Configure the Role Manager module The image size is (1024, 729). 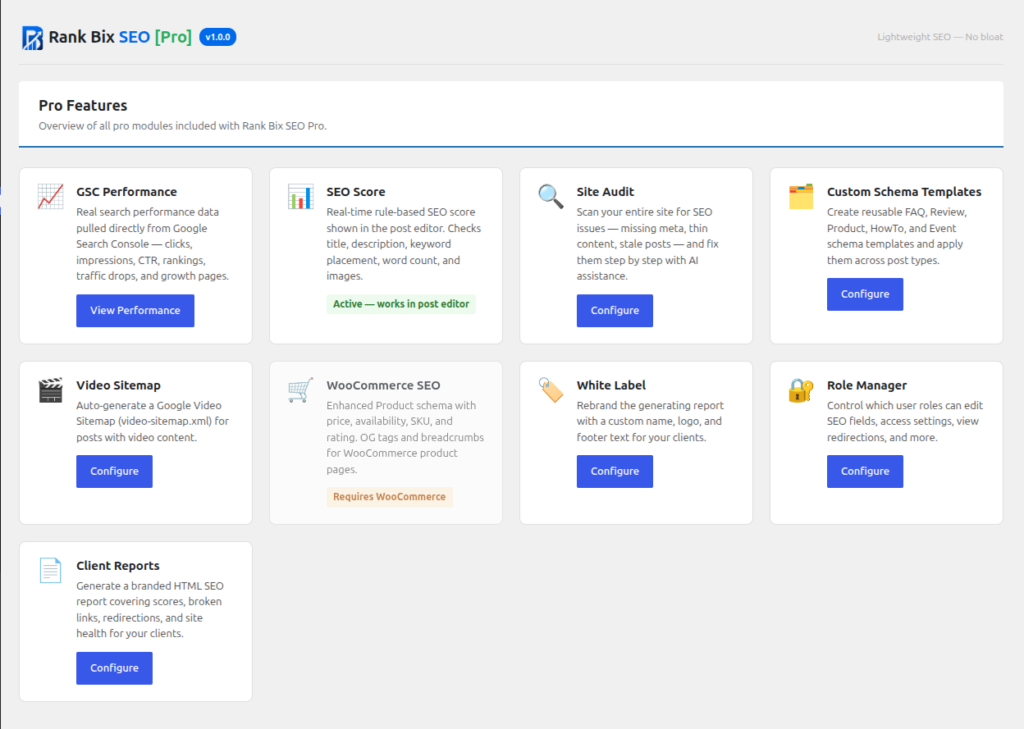click(865, 471)
